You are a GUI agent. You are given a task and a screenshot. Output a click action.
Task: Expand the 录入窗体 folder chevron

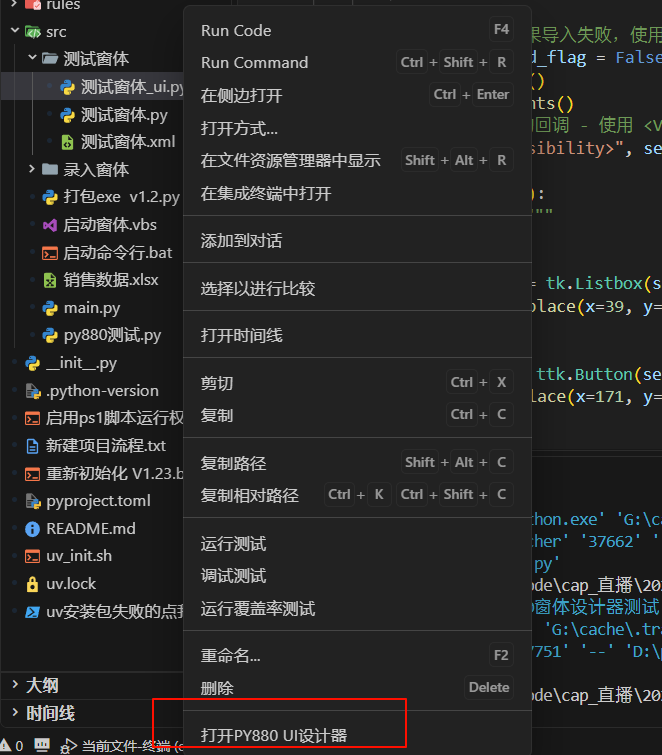point(32,169)
